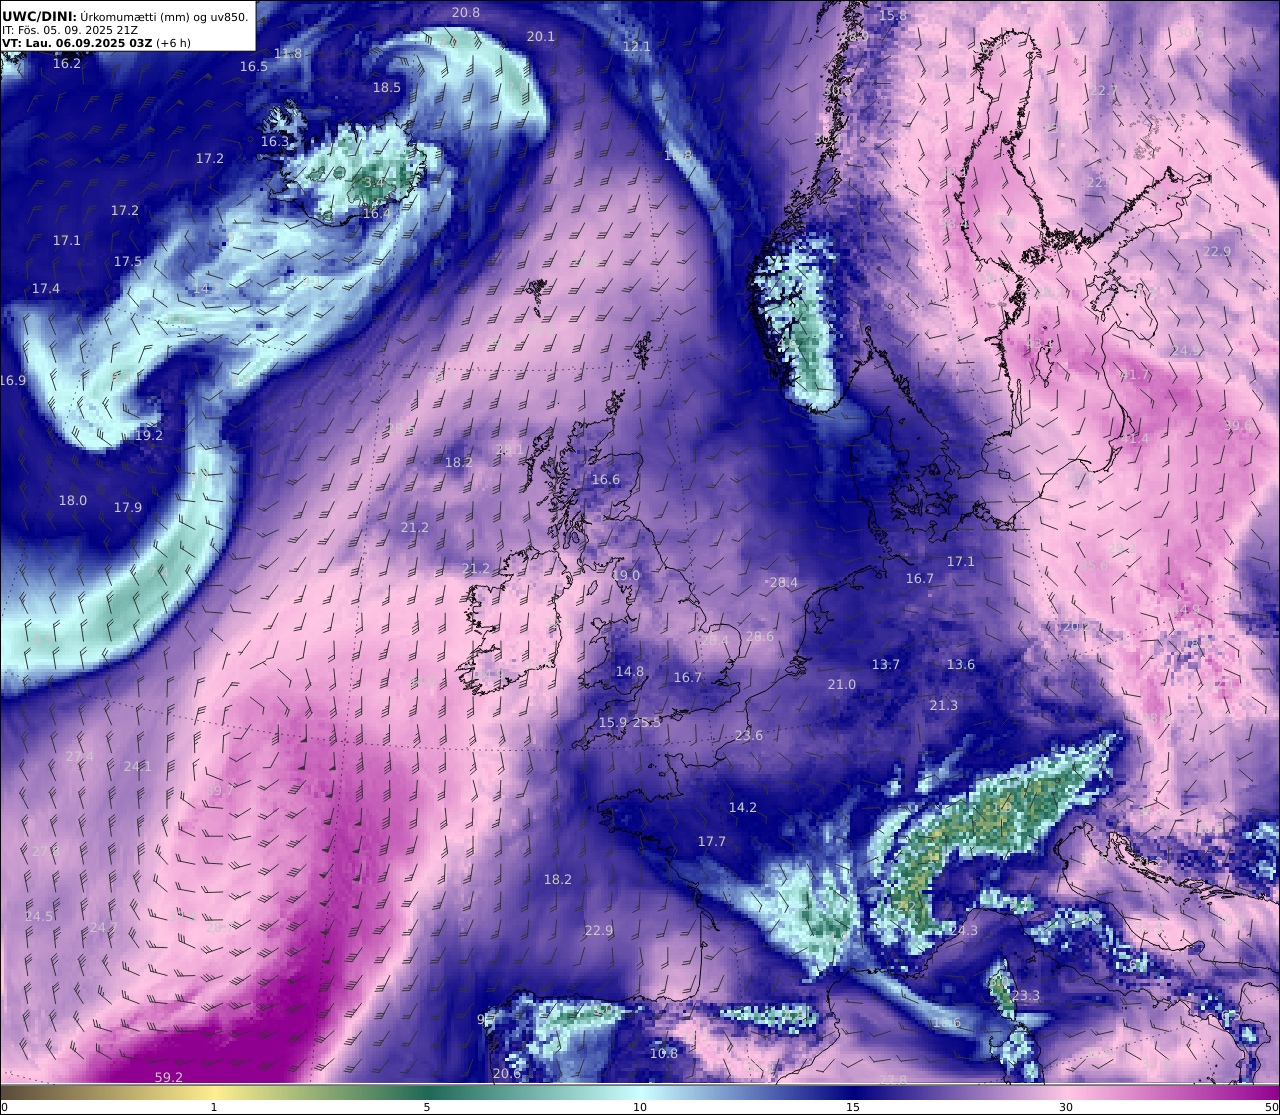1280x1115 pixels.
Task: Click the 24.3 value label
Action: point(964,930)
